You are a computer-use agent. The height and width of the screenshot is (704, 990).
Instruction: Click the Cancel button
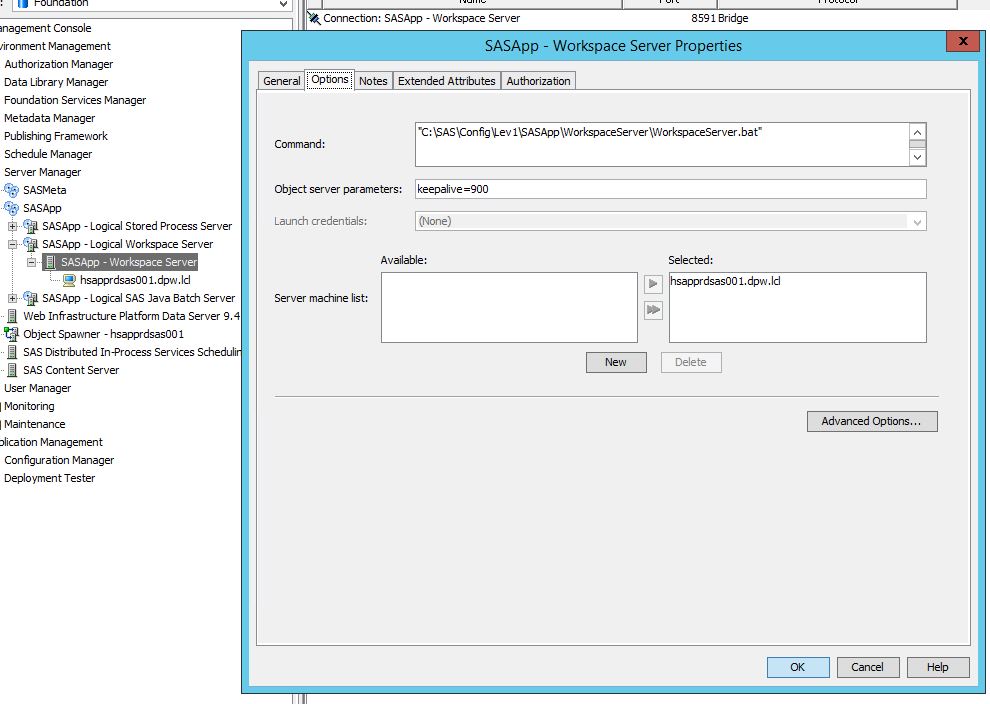(x=868, y=667)
